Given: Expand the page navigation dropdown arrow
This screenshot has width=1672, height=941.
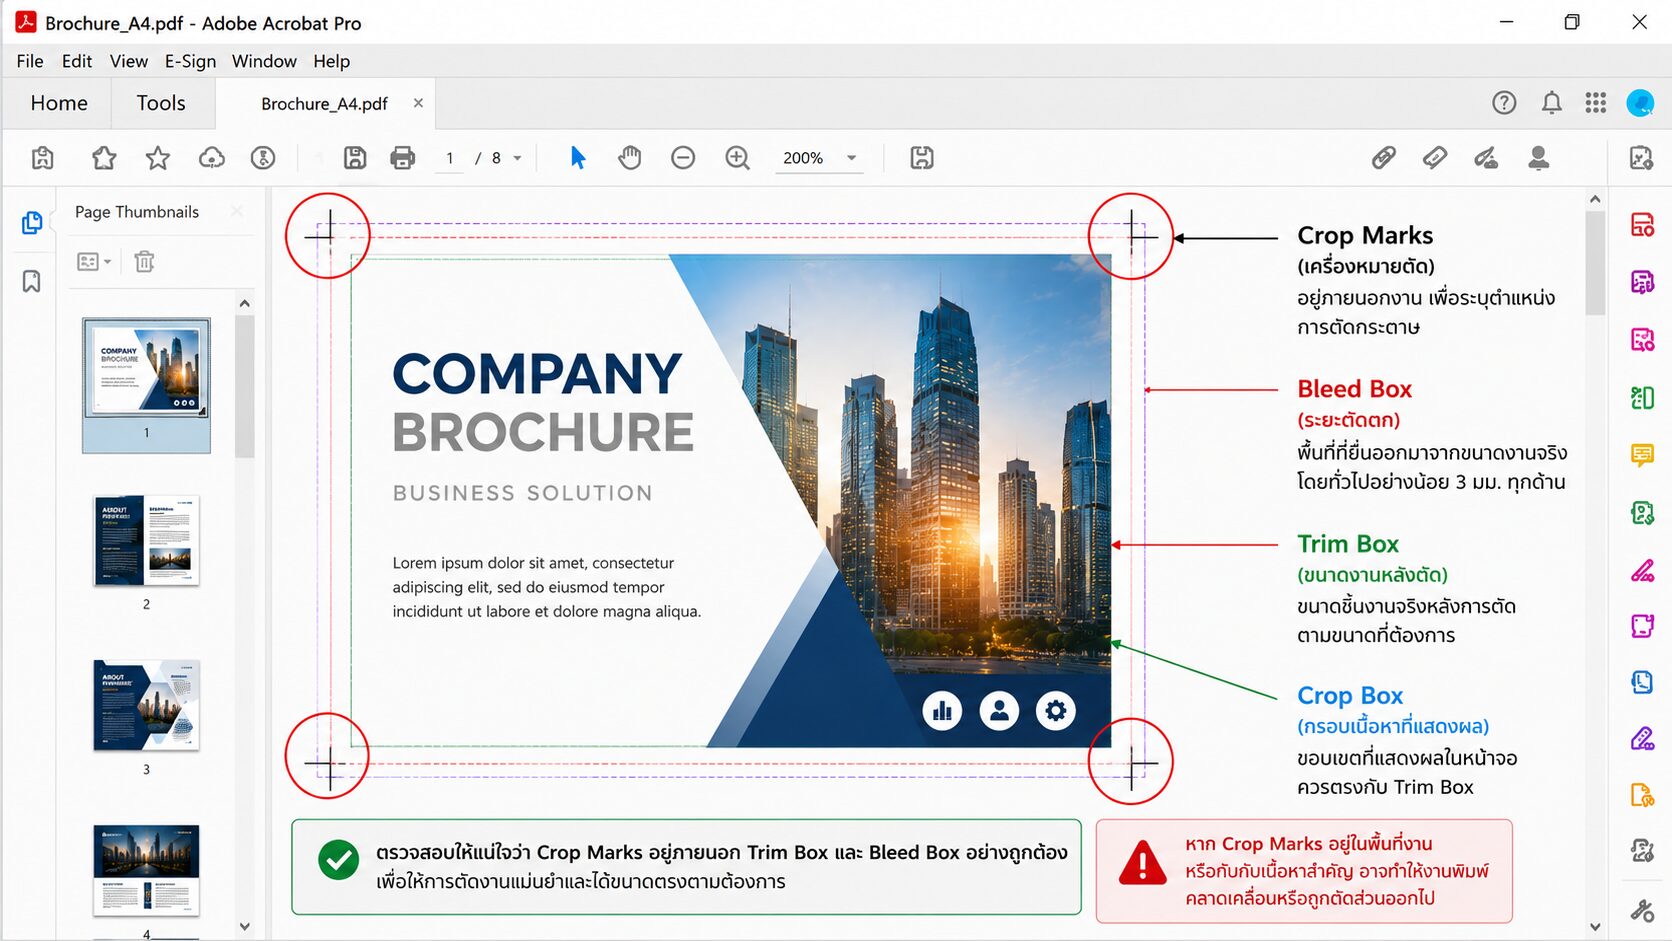Looking at the screenshot, I should 517,158.
